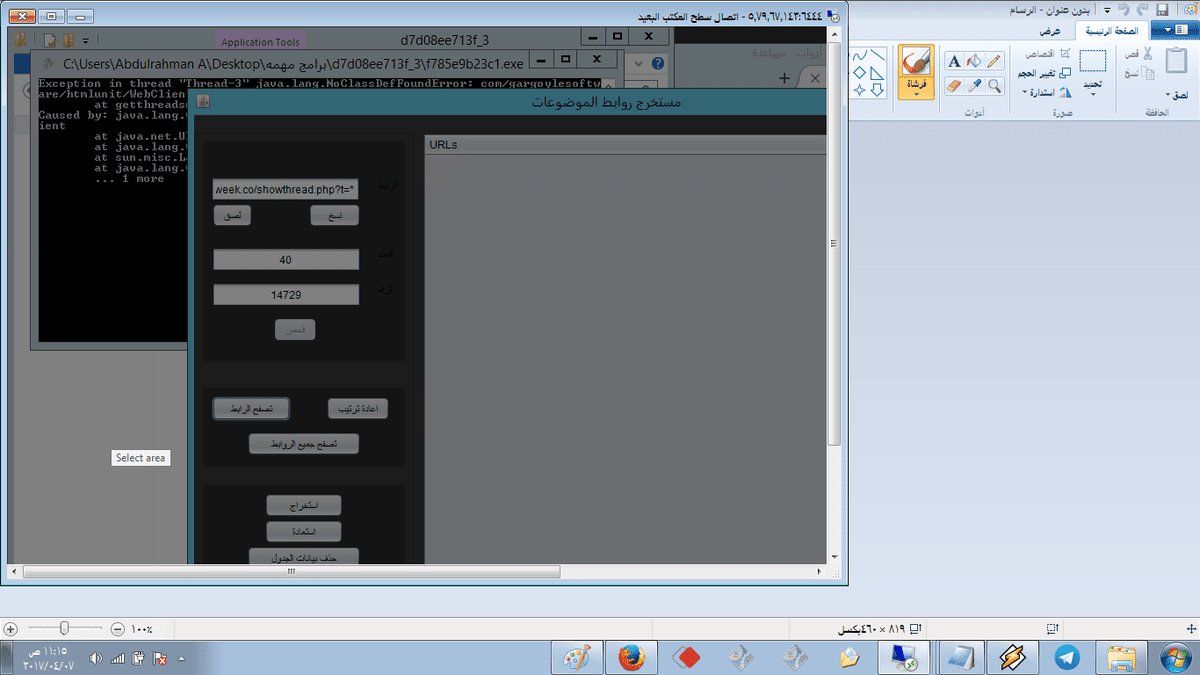This screenshot has width=1200, height=675.
Task: Expand the Brushes (فرشاة) dropdown arrow
Action: [915, 95]
